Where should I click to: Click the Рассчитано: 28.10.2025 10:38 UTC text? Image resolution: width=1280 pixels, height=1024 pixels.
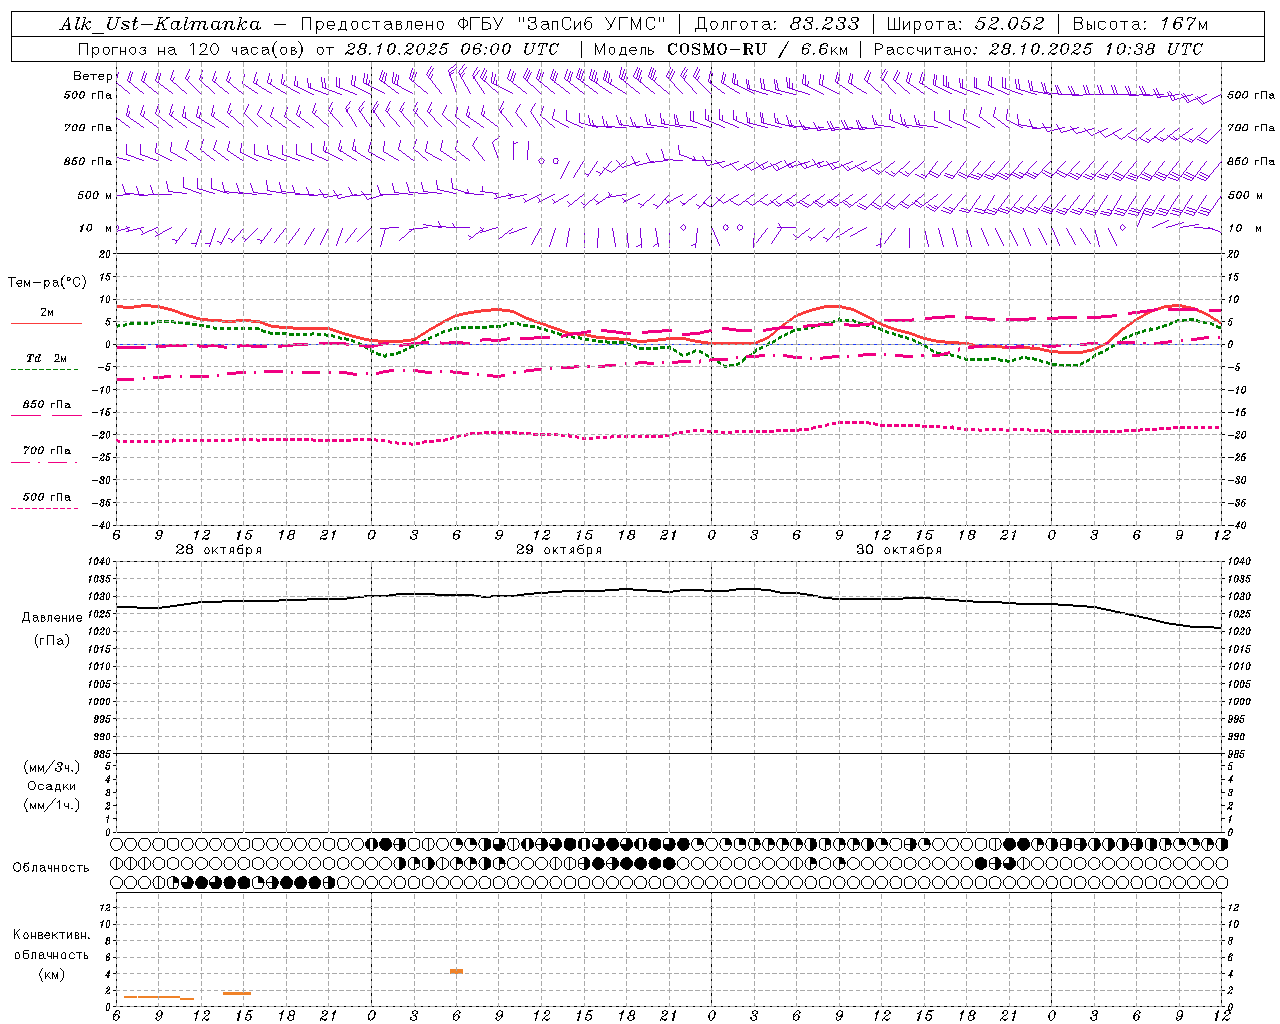click(x=1038, y=49)
